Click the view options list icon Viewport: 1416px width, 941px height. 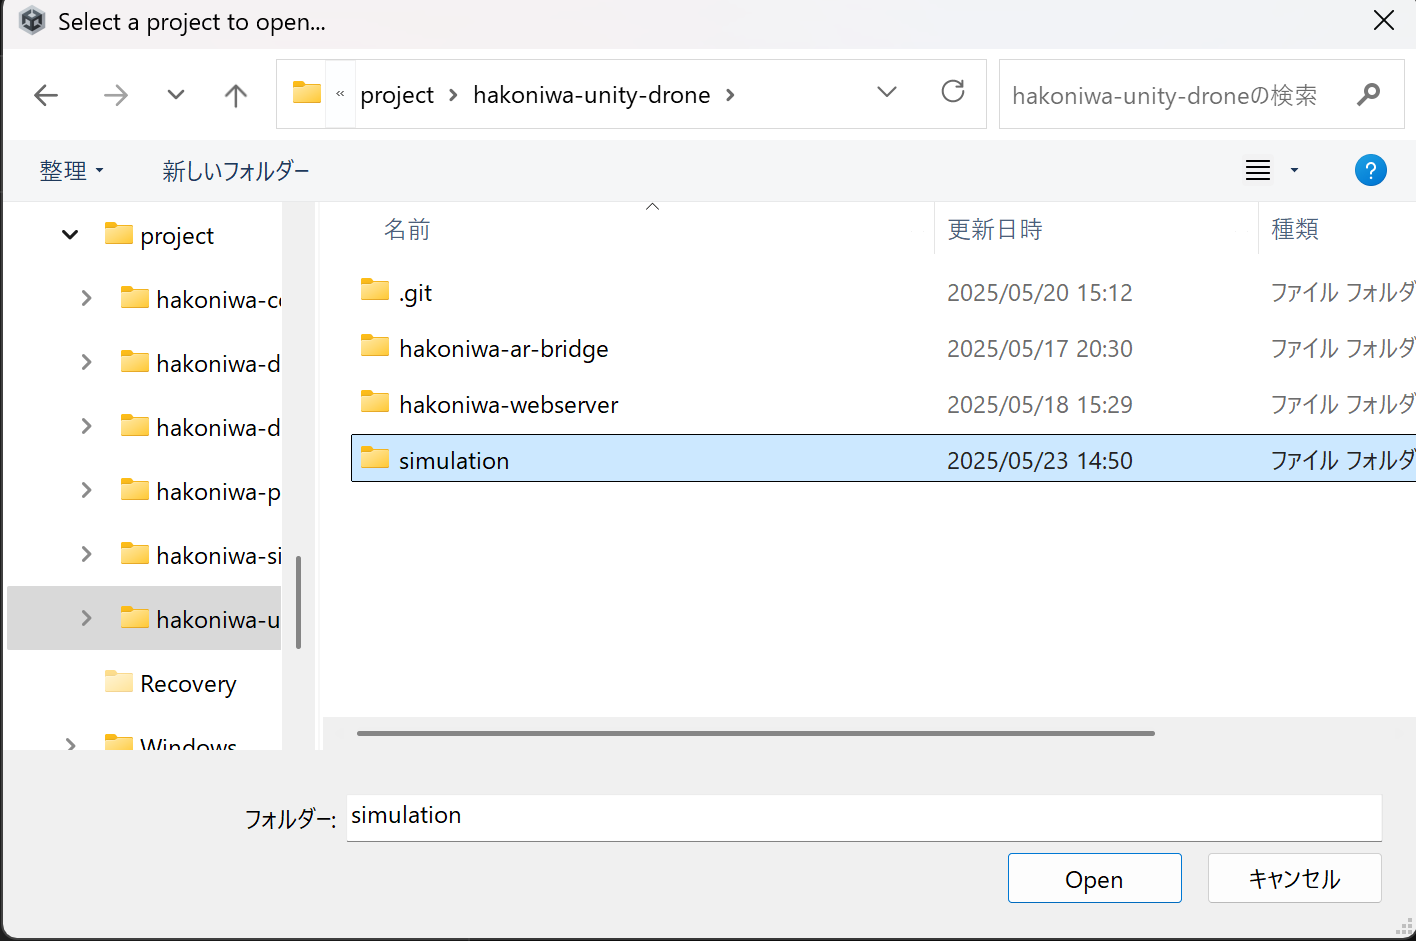1257,170
